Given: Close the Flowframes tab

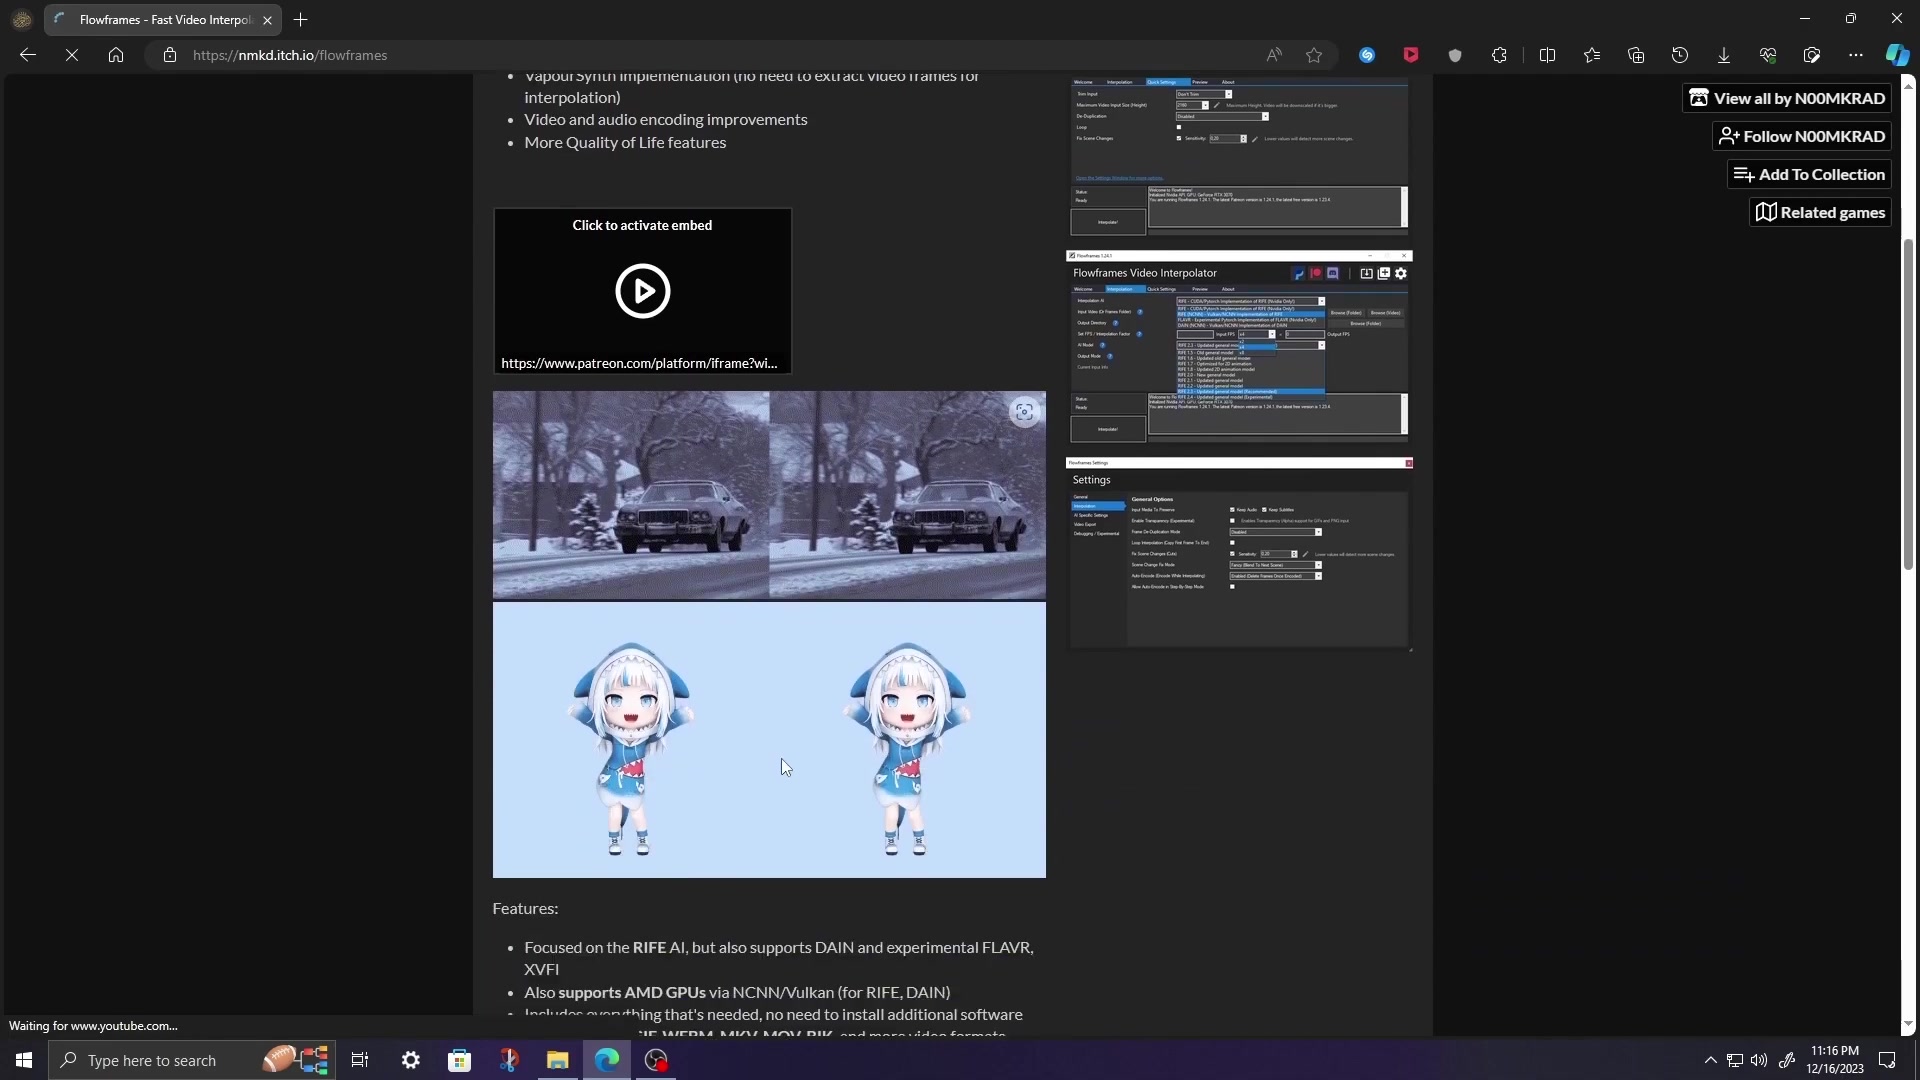Looking at the screenshot, I should (x=267, y=20).
